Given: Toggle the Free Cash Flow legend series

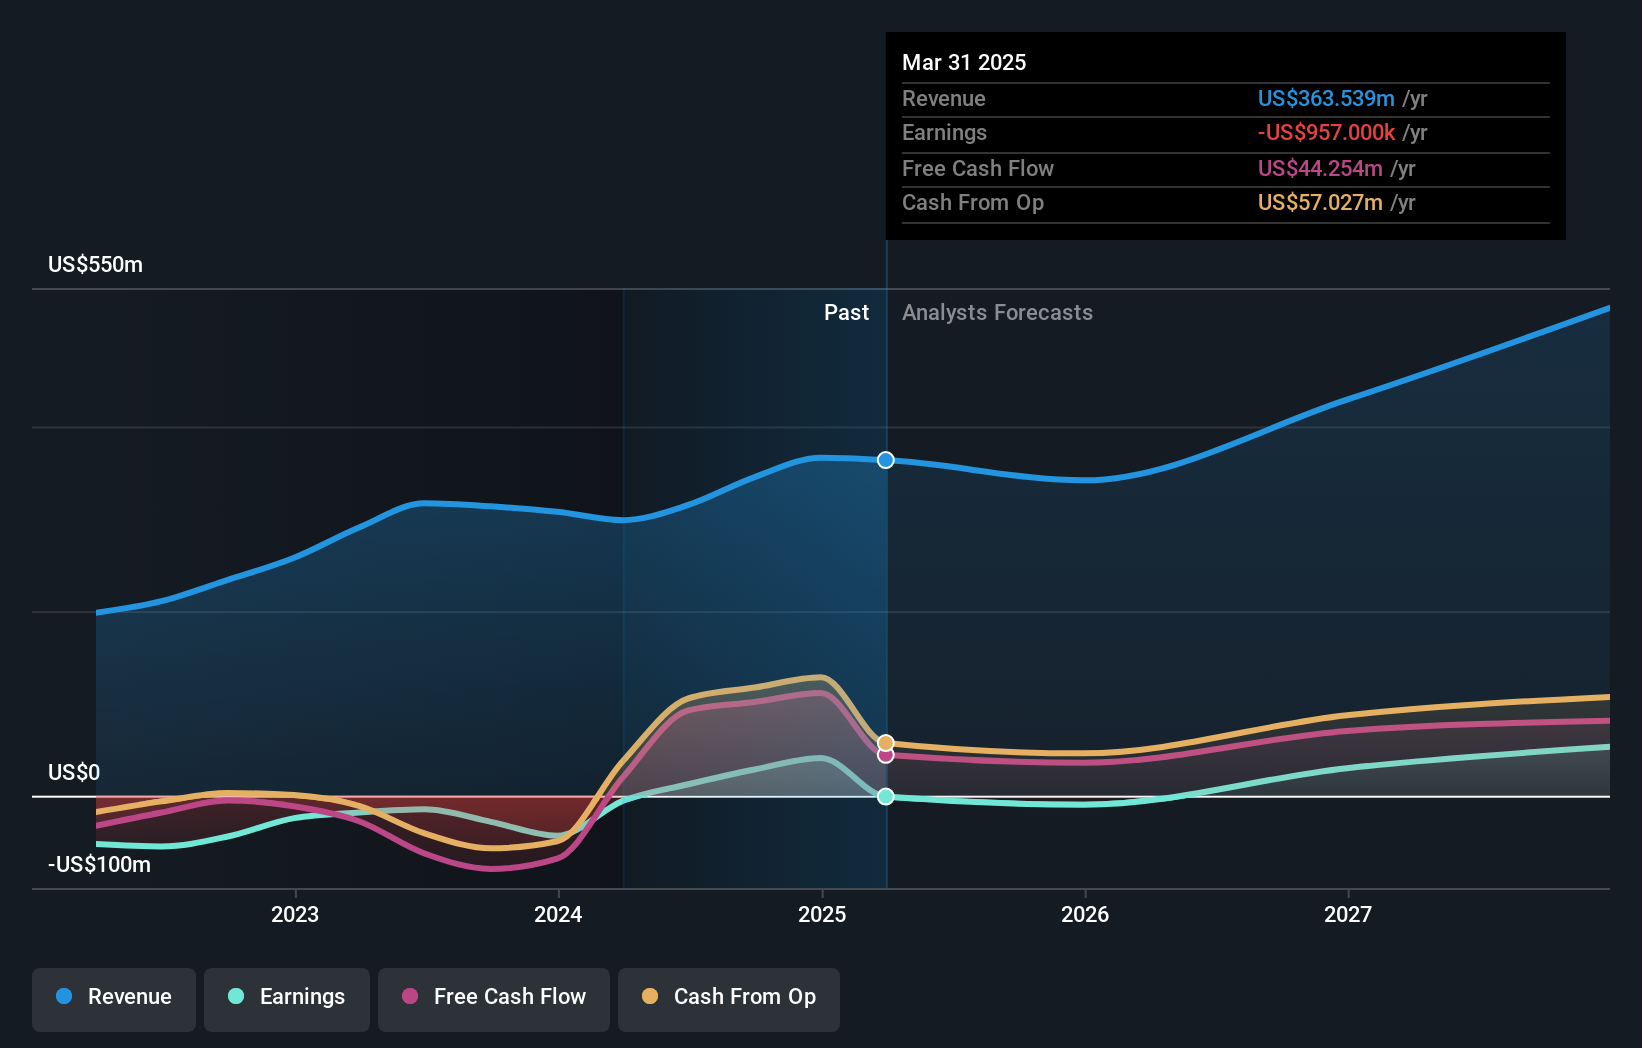Looking at the screenshot, I should (x=494, y=999).
